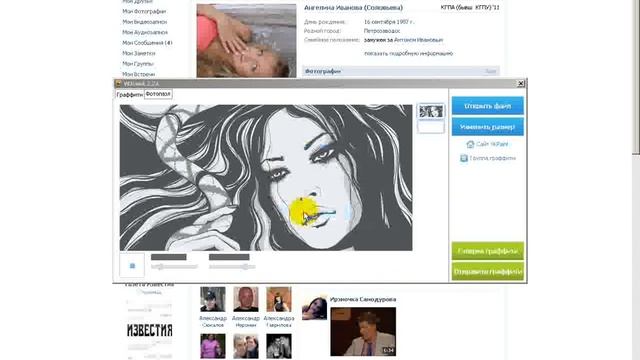
Task: Open Мои Фотографии in the sidebar
Action: pos(144,11)
